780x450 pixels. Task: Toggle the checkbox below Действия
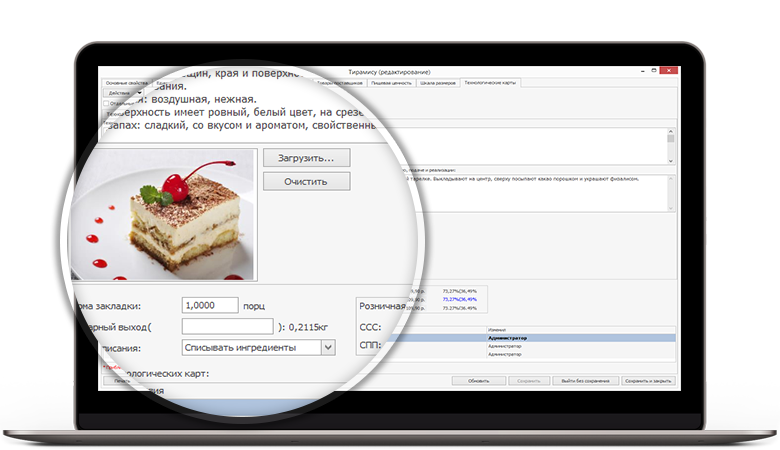pos(106,103)
